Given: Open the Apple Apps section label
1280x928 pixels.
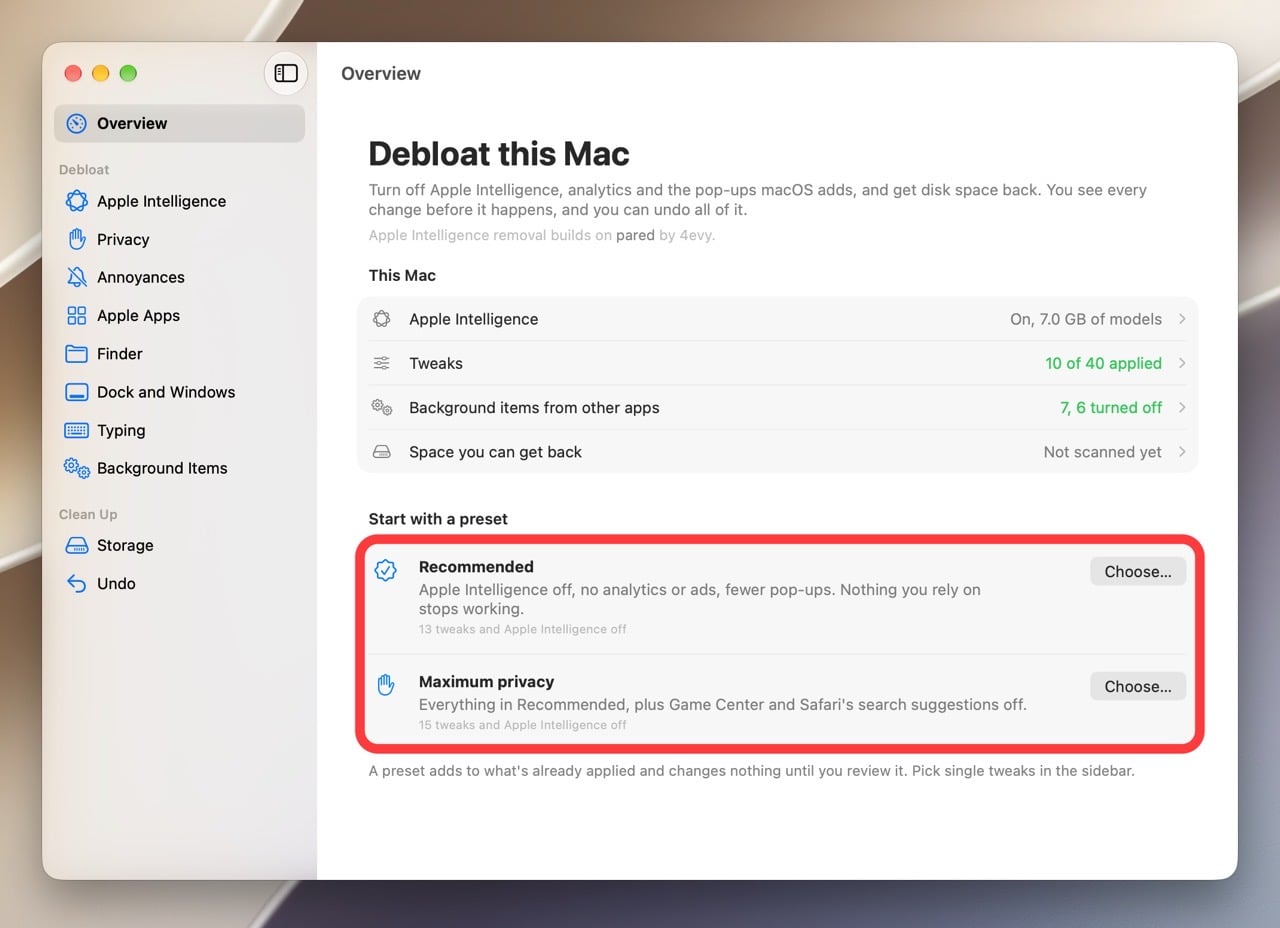Looking at the screenshot, I should pyautogui.click(x=138, y=316).
